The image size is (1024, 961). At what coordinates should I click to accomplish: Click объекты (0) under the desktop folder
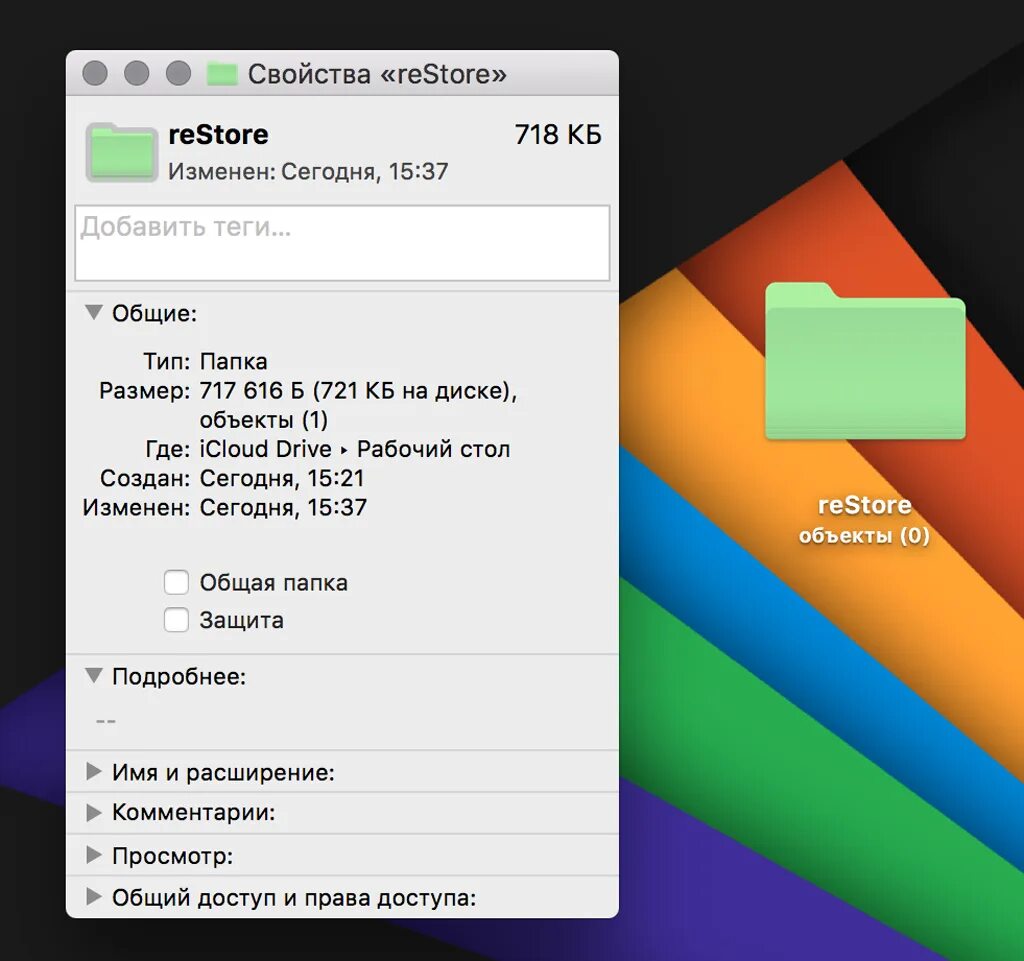tap(864, 535)
